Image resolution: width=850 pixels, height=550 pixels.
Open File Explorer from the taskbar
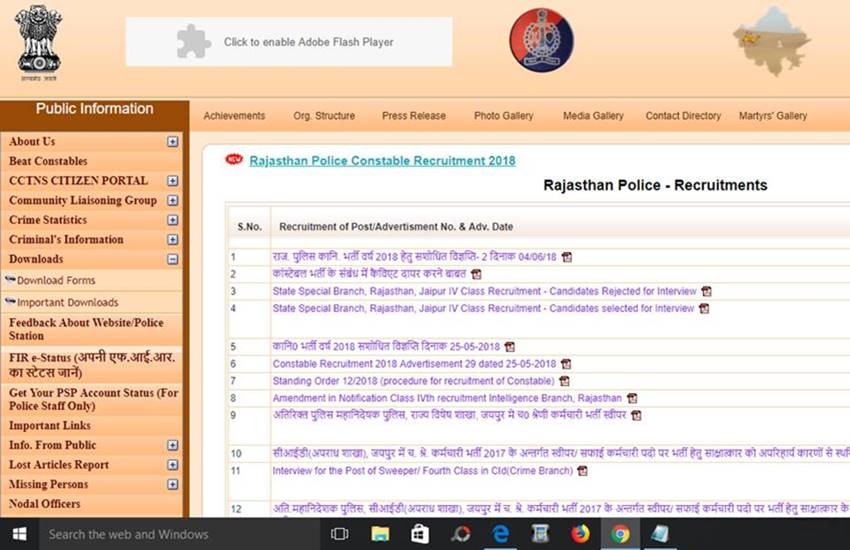[380, 534]
